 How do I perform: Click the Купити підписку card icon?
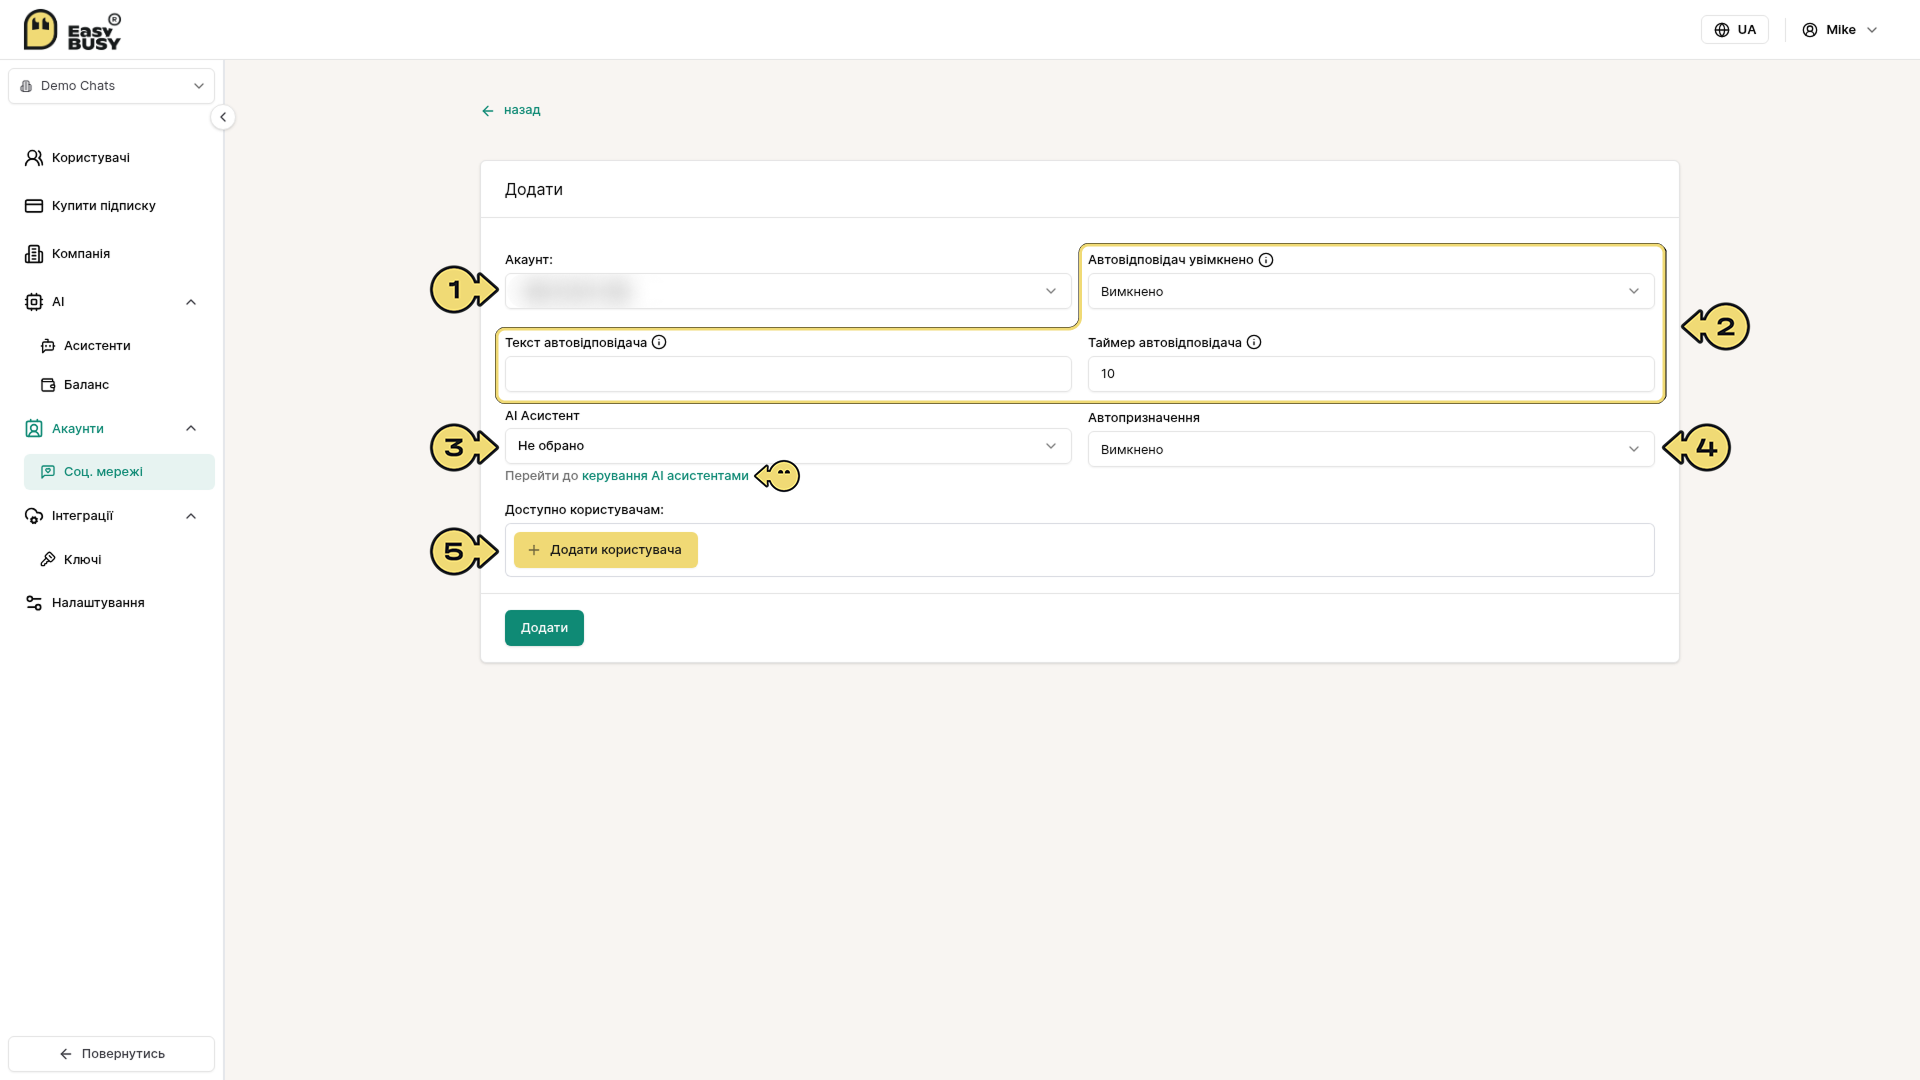(34, 206)
